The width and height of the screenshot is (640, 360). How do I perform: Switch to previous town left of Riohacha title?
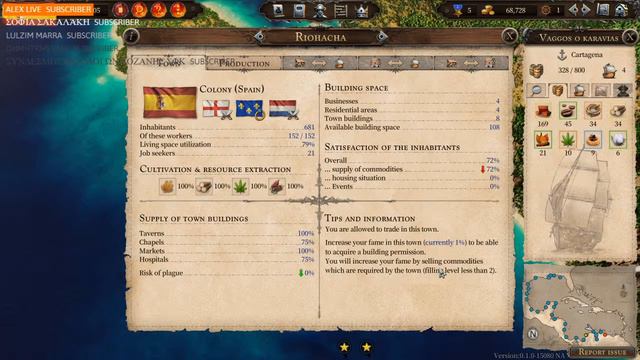pyautogui.click(x=259, y=37)
